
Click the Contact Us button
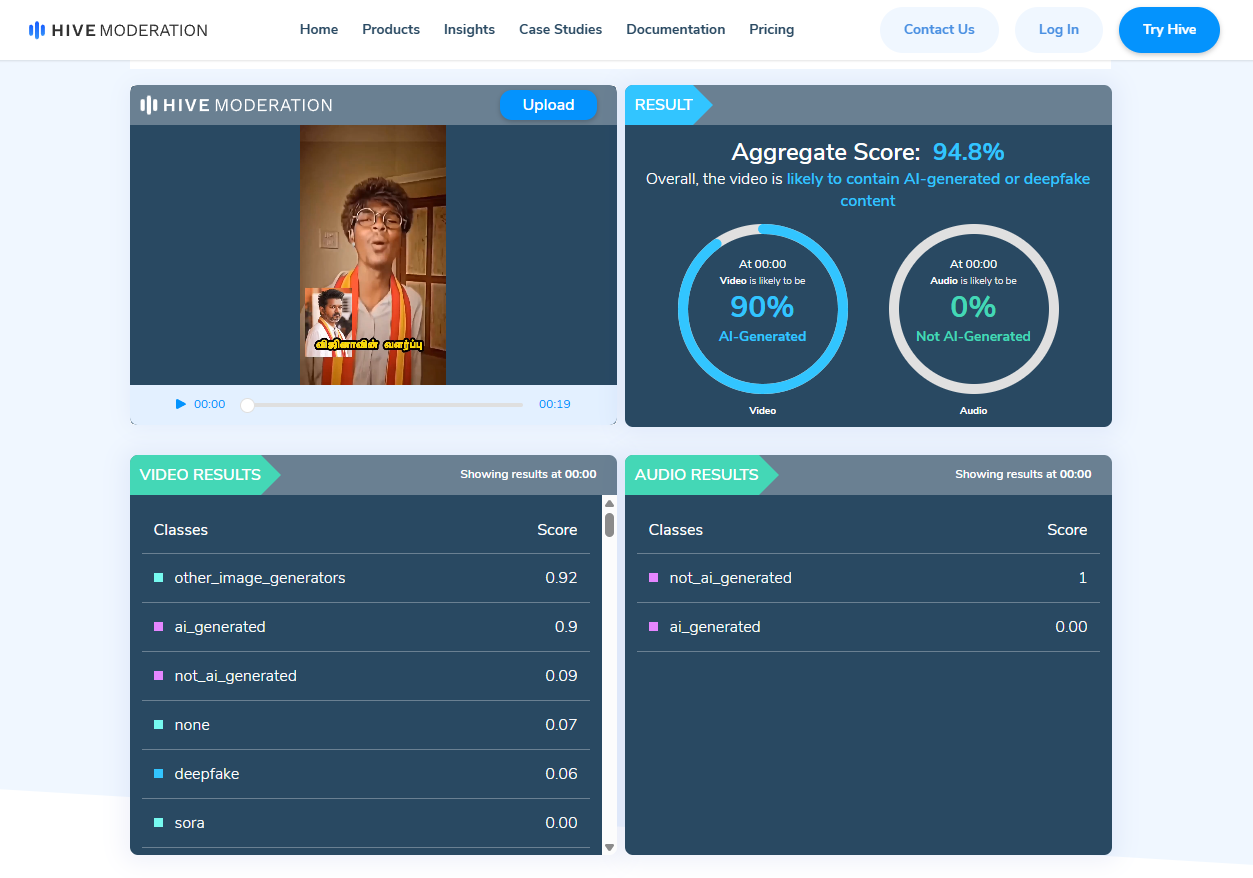[x=938, y=30]
